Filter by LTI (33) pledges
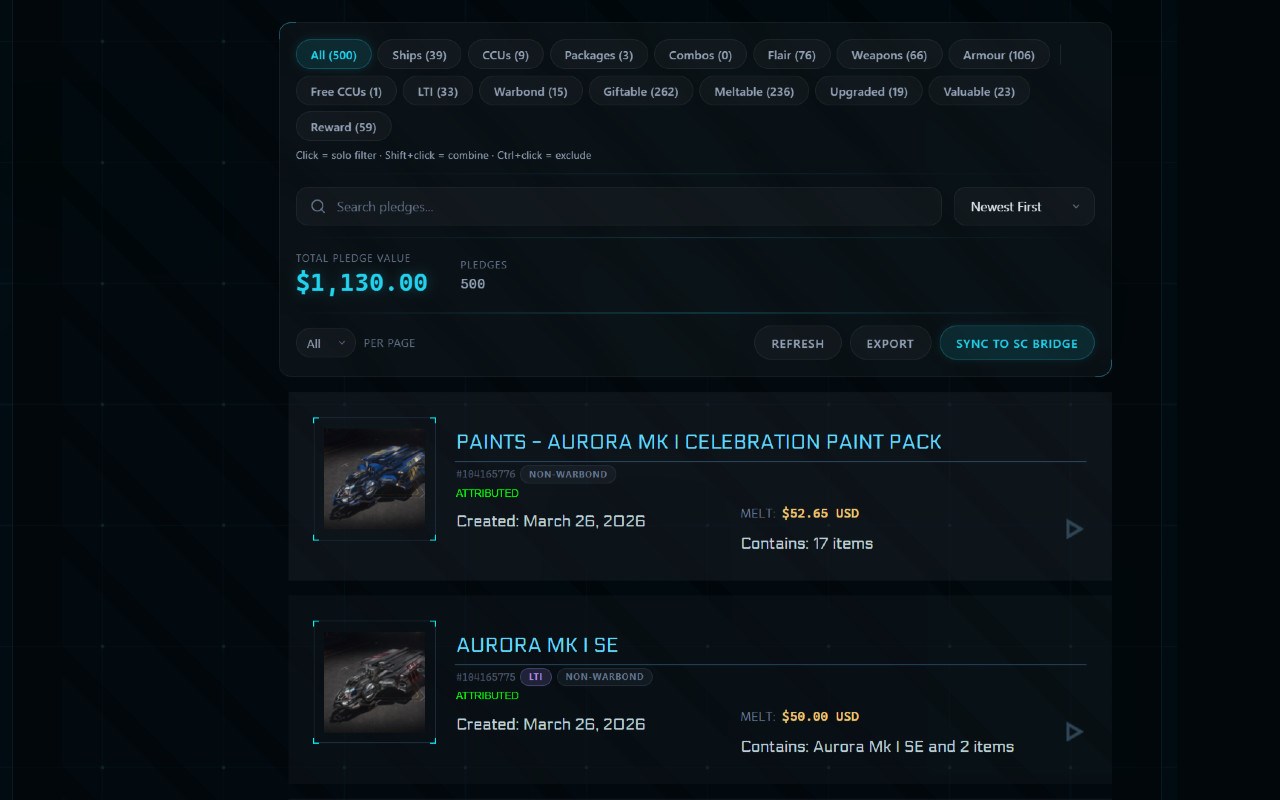The width and height of the screenshot is (1280, 800). (437, 91)
